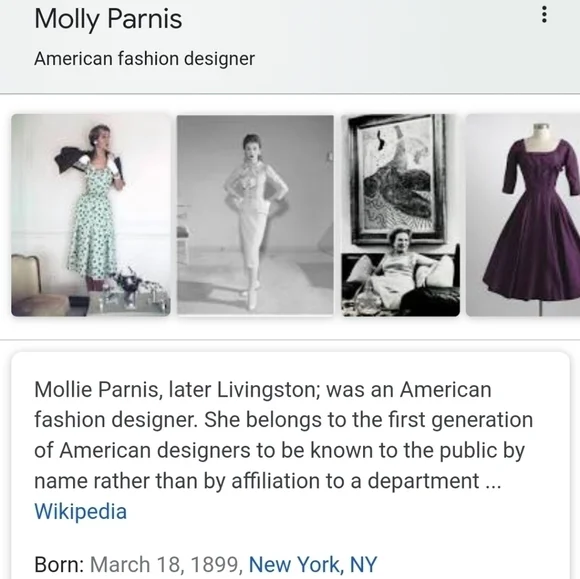Select the American fashion designer subtitle

pos(144,58)
